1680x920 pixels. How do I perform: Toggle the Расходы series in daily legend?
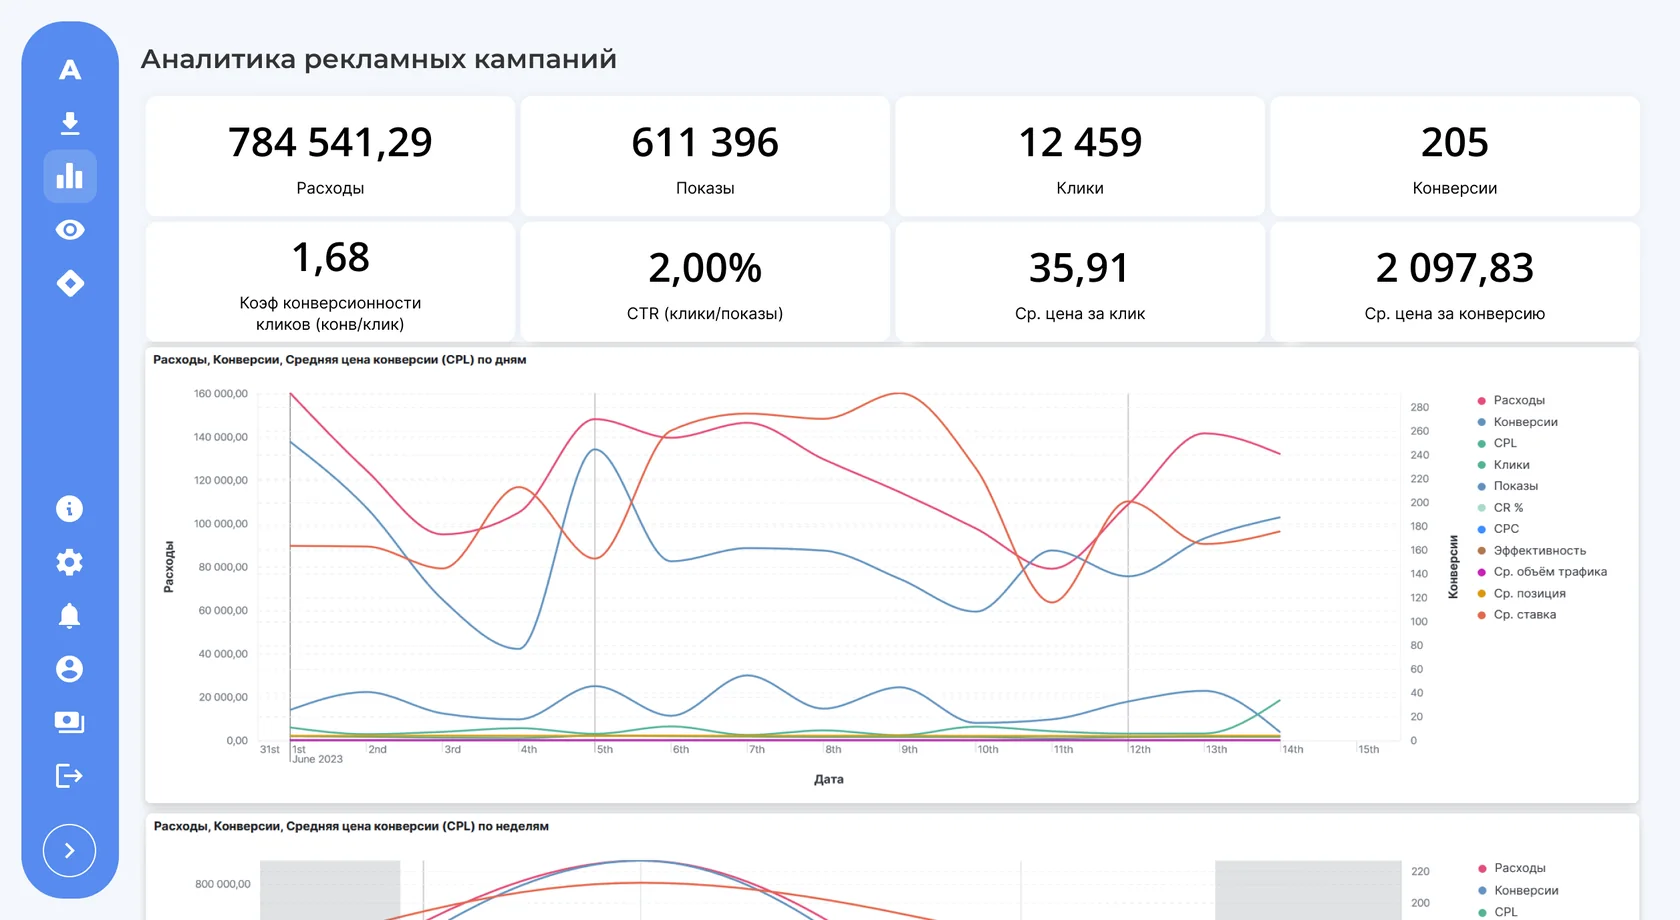click(x=1511, y=400)
